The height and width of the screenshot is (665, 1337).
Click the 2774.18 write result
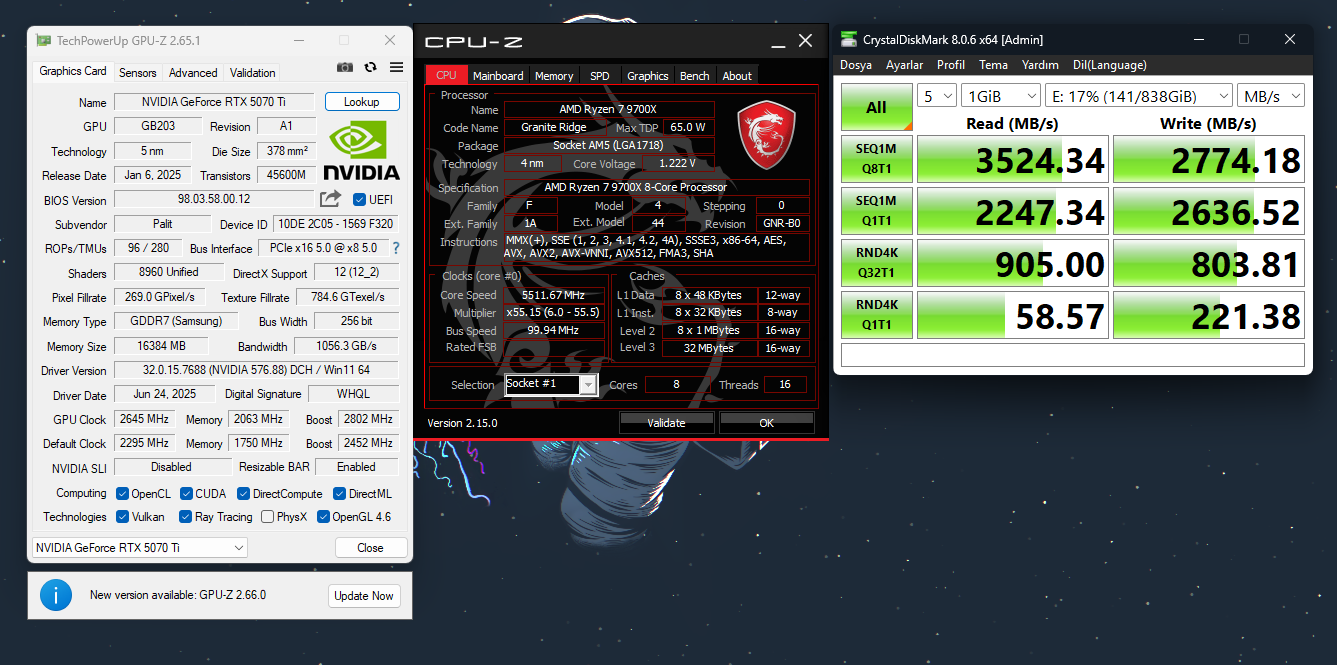click(1209, 160)
